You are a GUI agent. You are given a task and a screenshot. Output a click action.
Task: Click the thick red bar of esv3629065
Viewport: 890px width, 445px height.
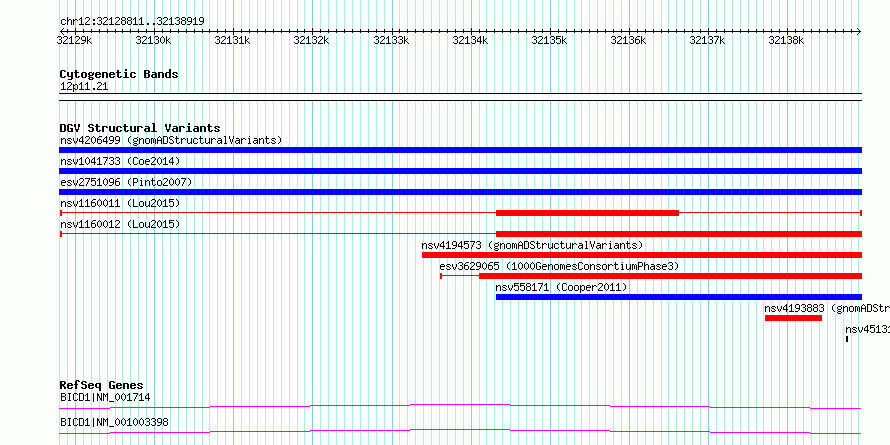click(x=670, y=276)
